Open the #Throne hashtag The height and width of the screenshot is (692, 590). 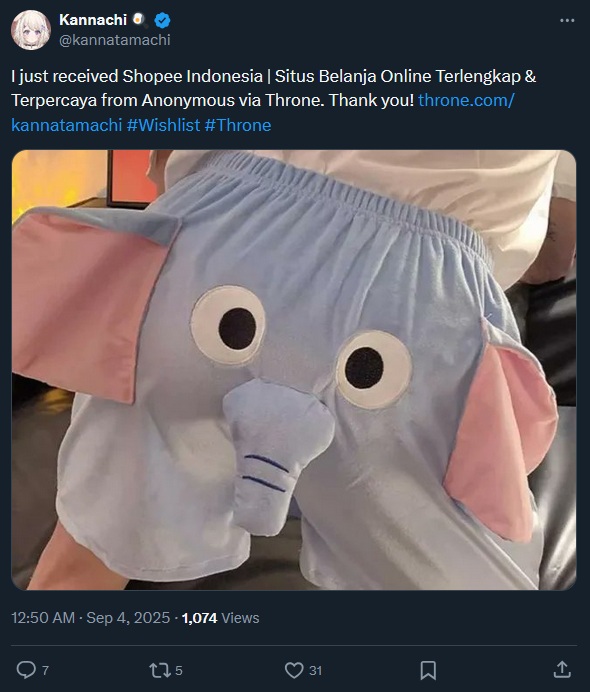(238, 125)
